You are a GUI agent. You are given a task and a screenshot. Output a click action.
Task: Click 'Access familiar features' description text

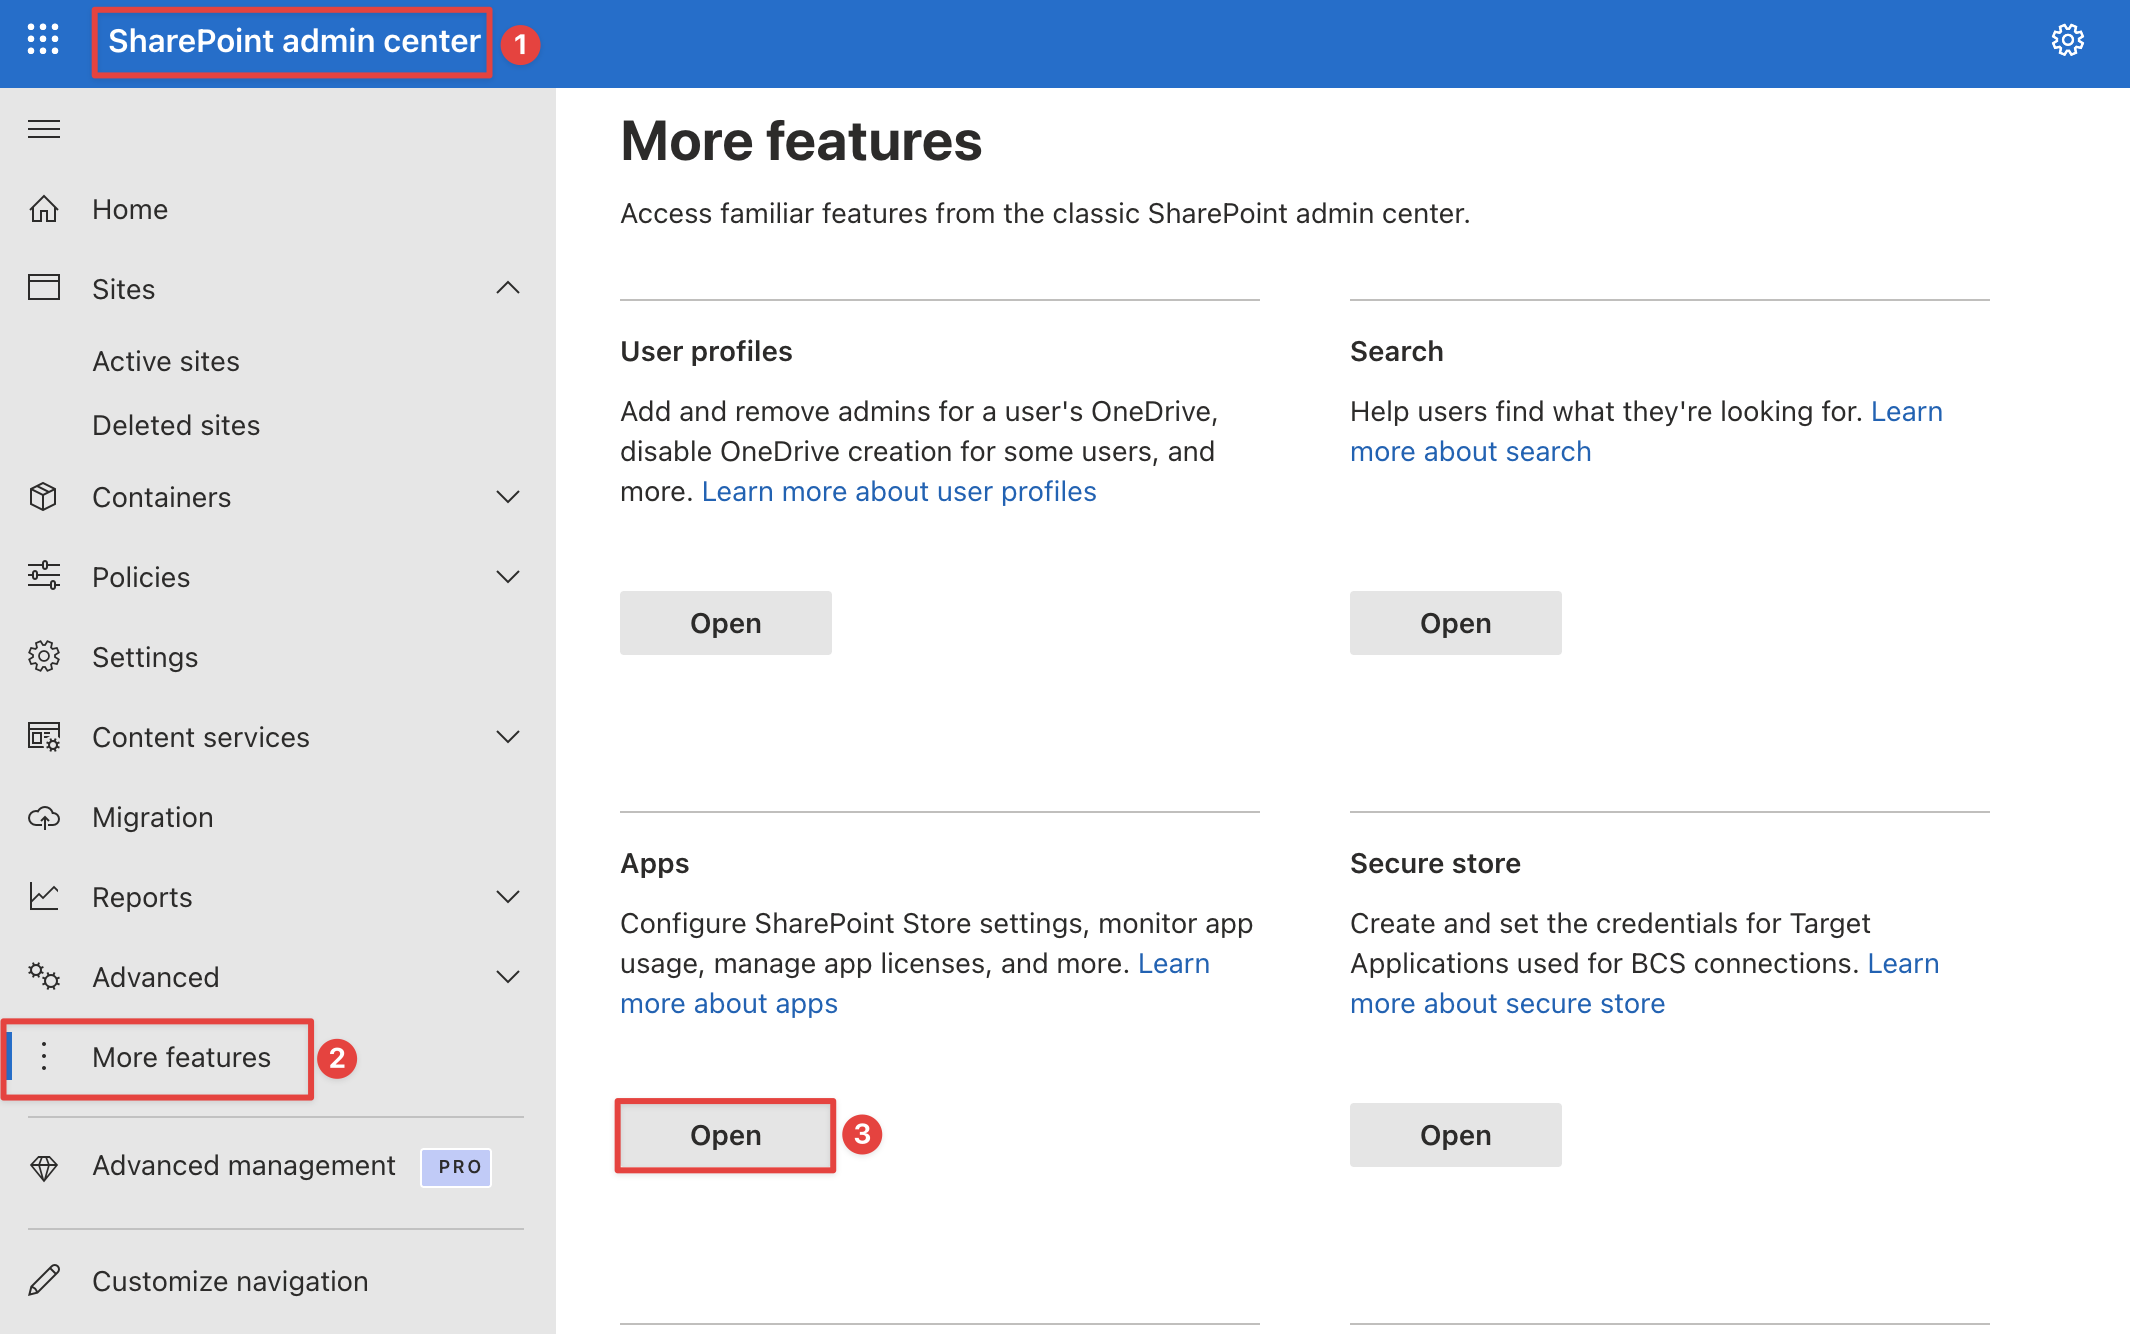(1045, 213)
